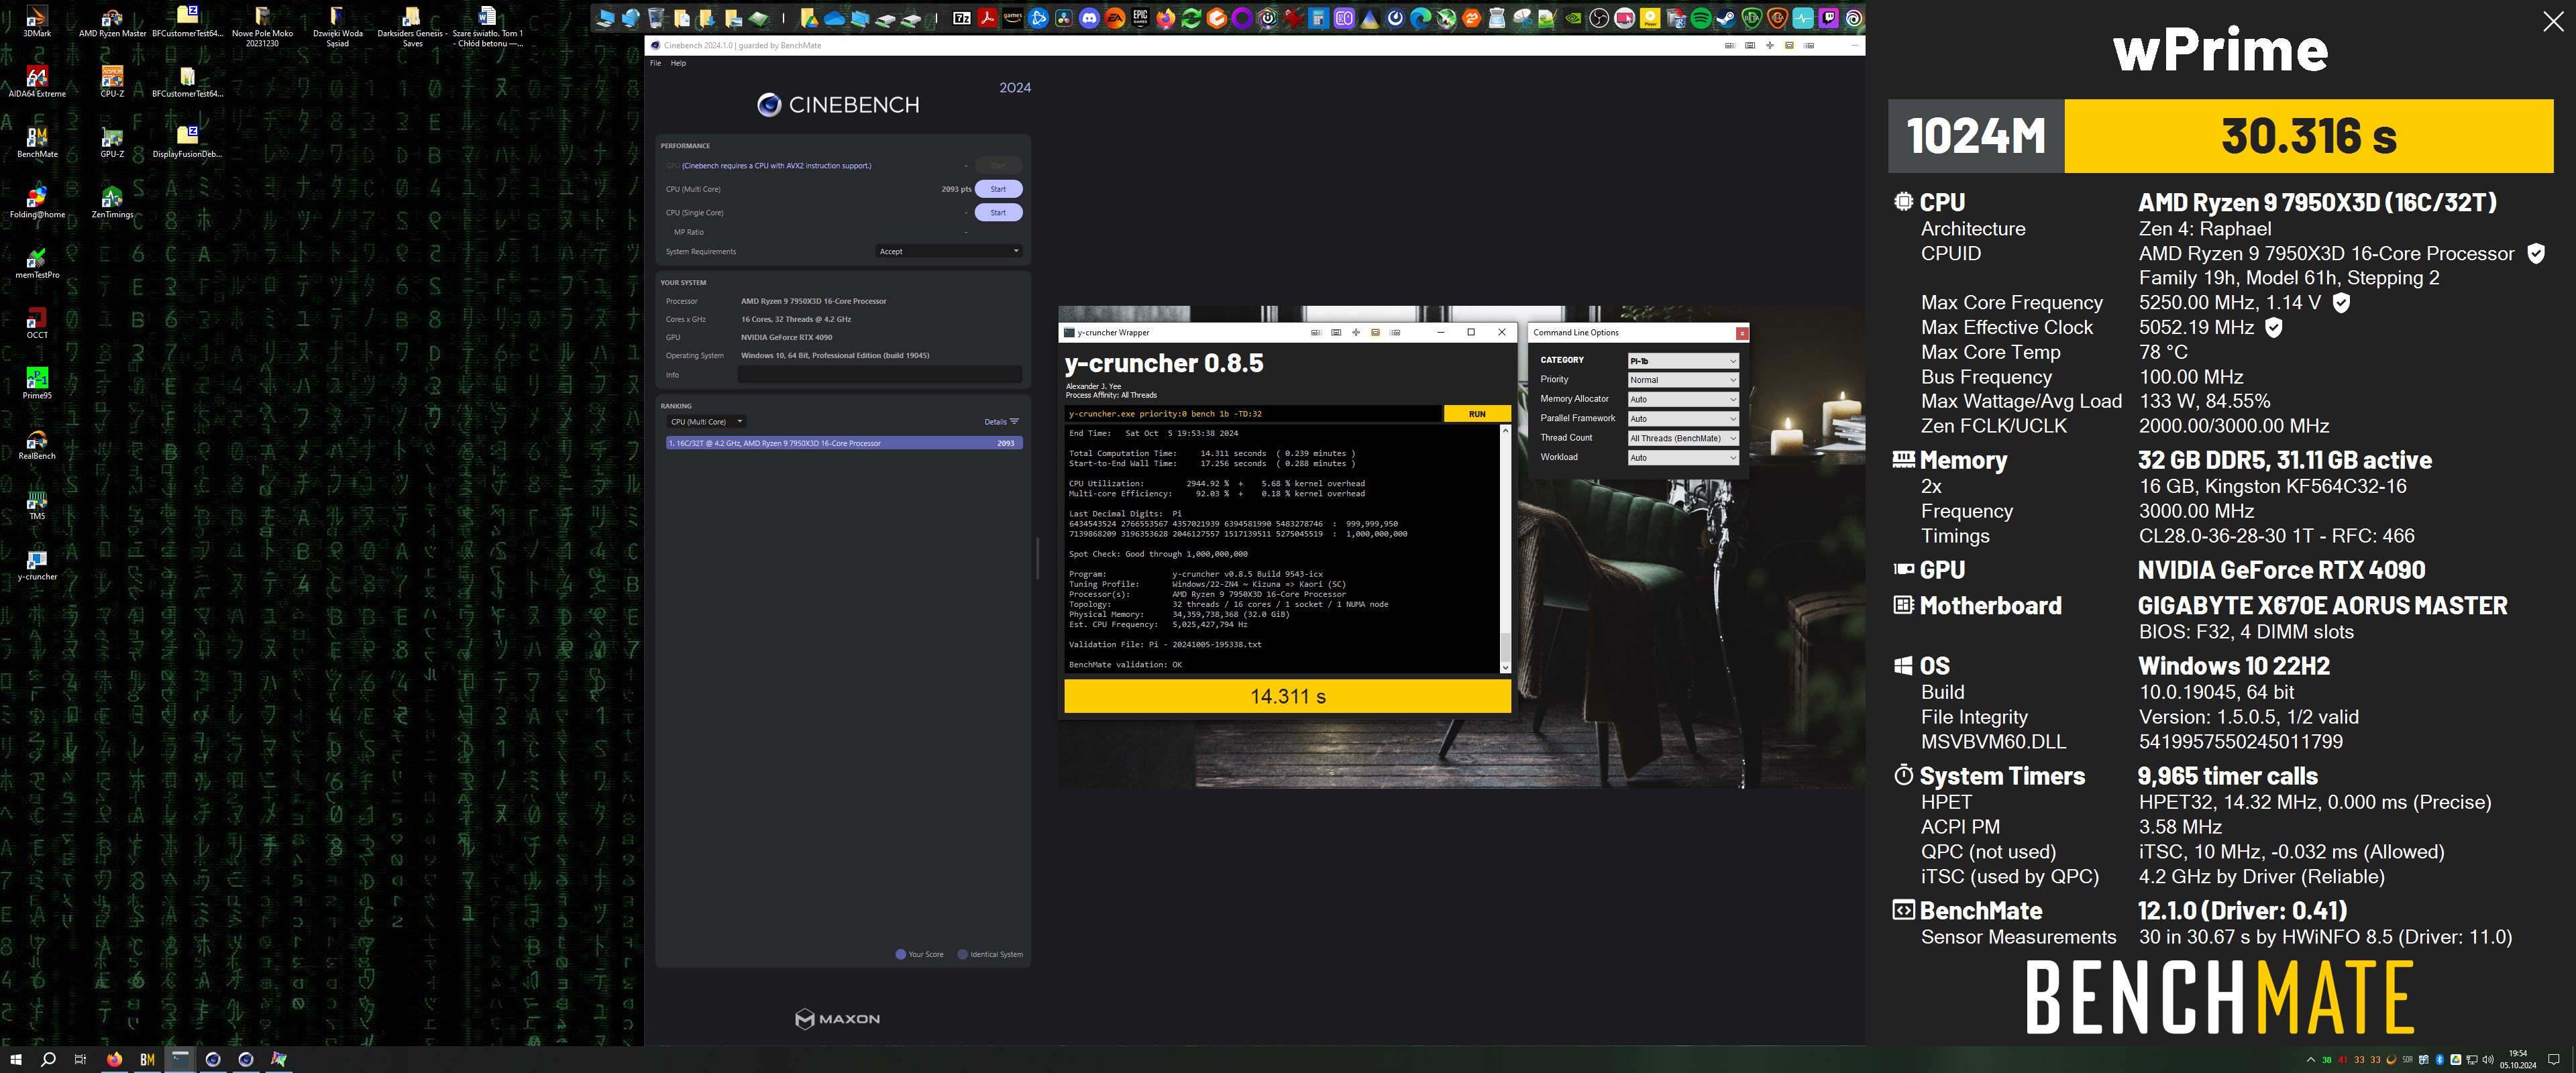Open y-cruncher desktop shortcut

point(37,564)
